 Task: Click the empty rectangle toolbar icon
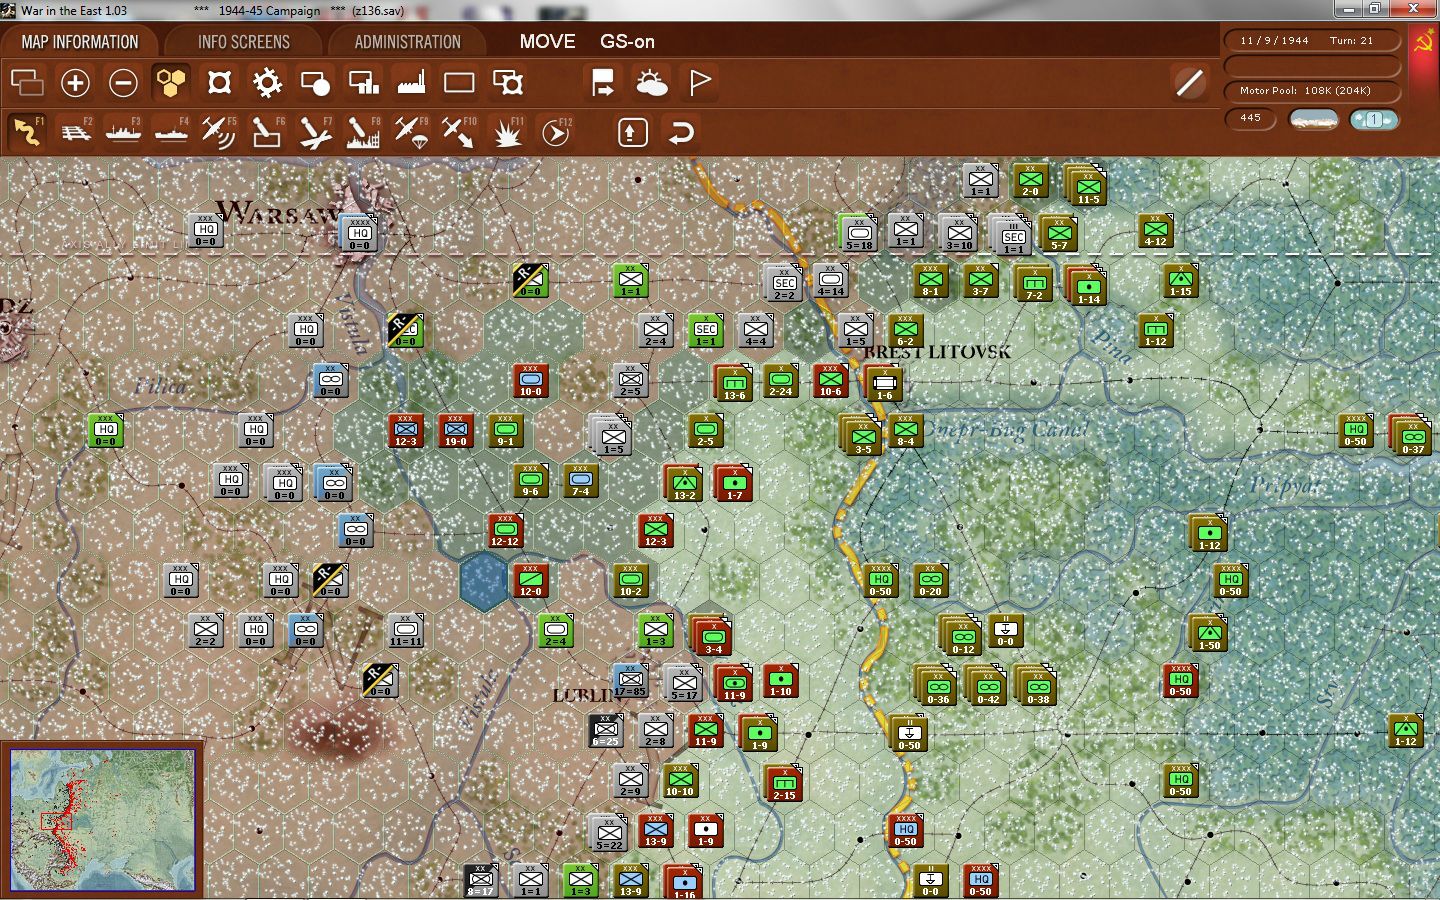pyautogui.click(x=459, y=82)
